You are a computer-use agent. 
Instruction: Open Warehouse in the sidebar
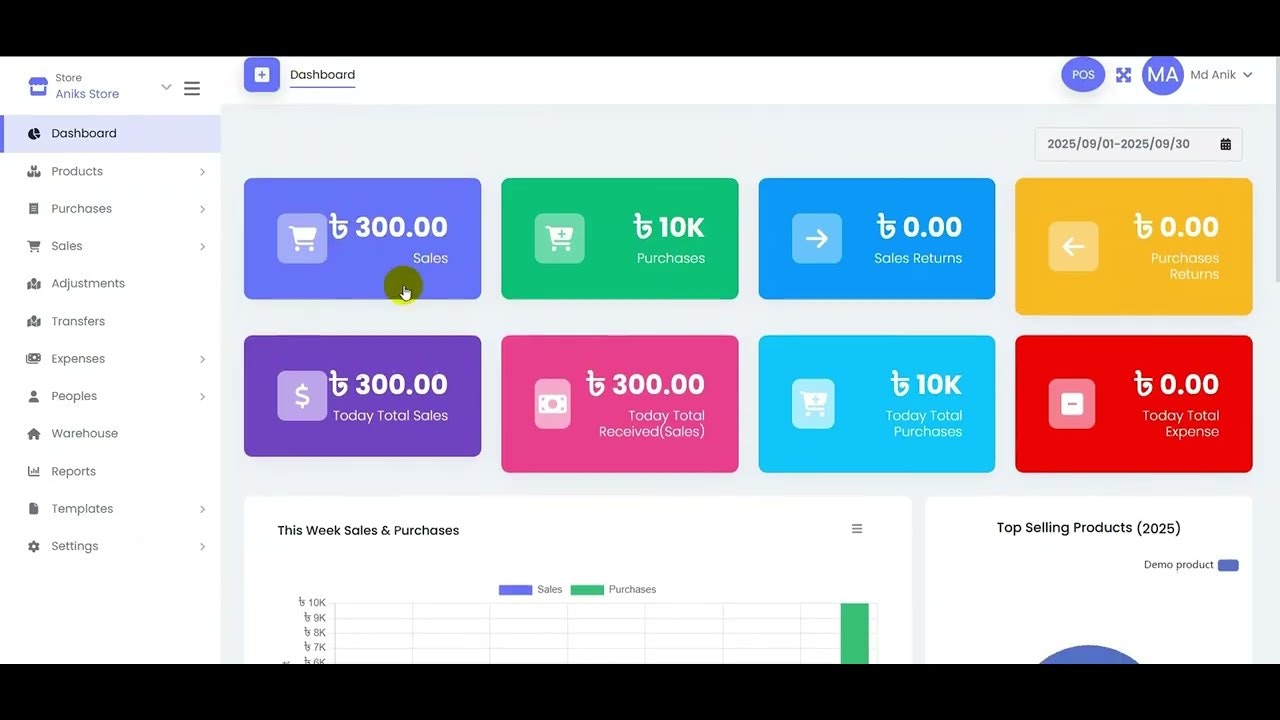[x=110, y=433]
